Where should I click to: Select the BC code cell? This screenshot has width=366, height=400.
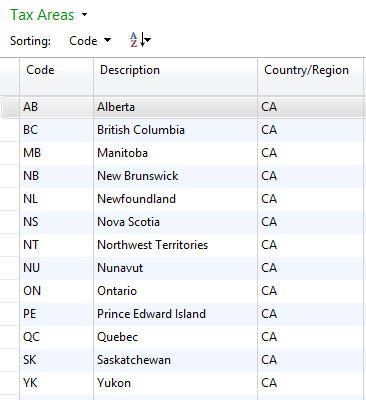[57, 130]
